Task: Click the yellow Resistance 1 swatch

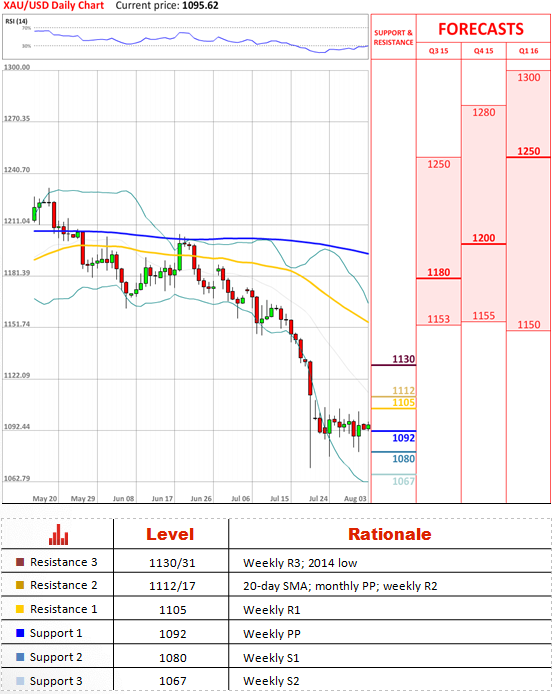Action: (x=20, y=609)
